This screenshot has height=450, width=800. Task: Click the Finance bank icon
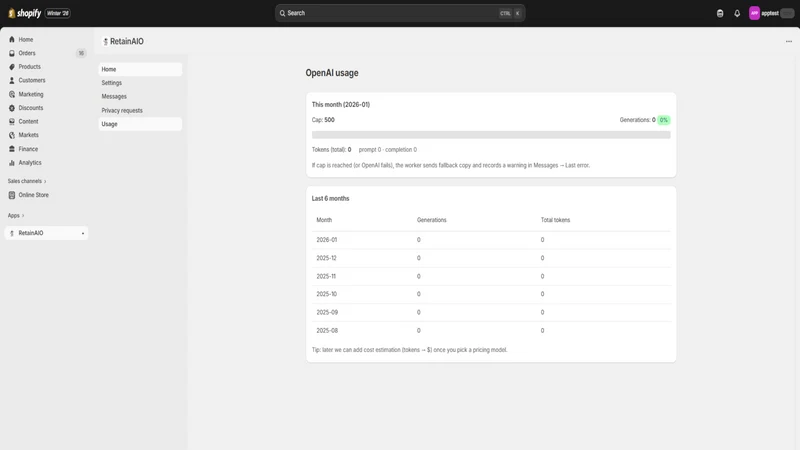tap(12, 149)
